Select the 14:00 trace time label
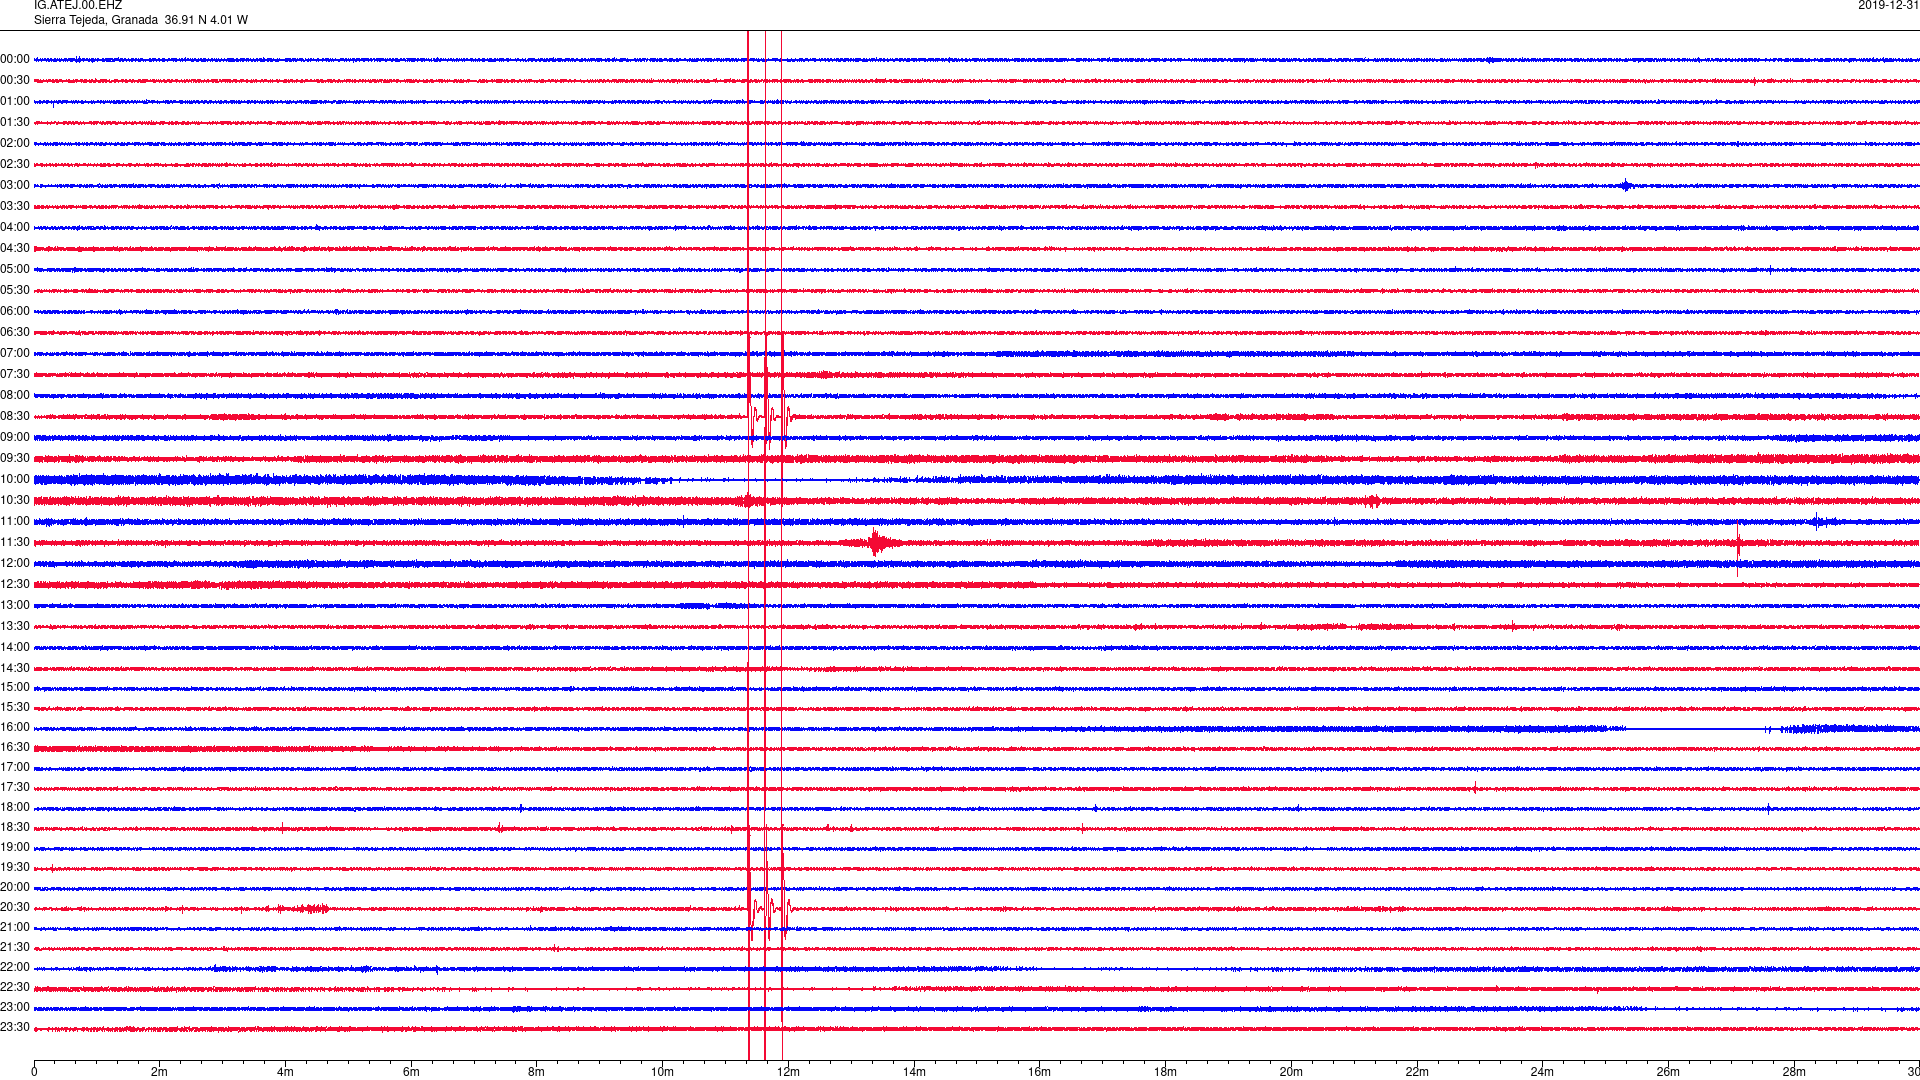 pyautogui.click(x=15, y=648)
